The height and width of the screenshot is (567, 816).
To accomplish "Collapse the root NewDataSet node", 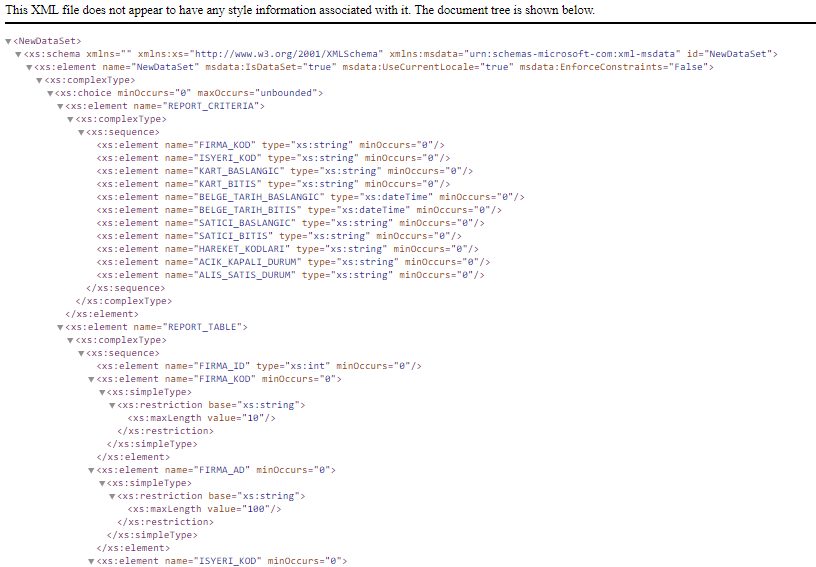I will point(9,41).
